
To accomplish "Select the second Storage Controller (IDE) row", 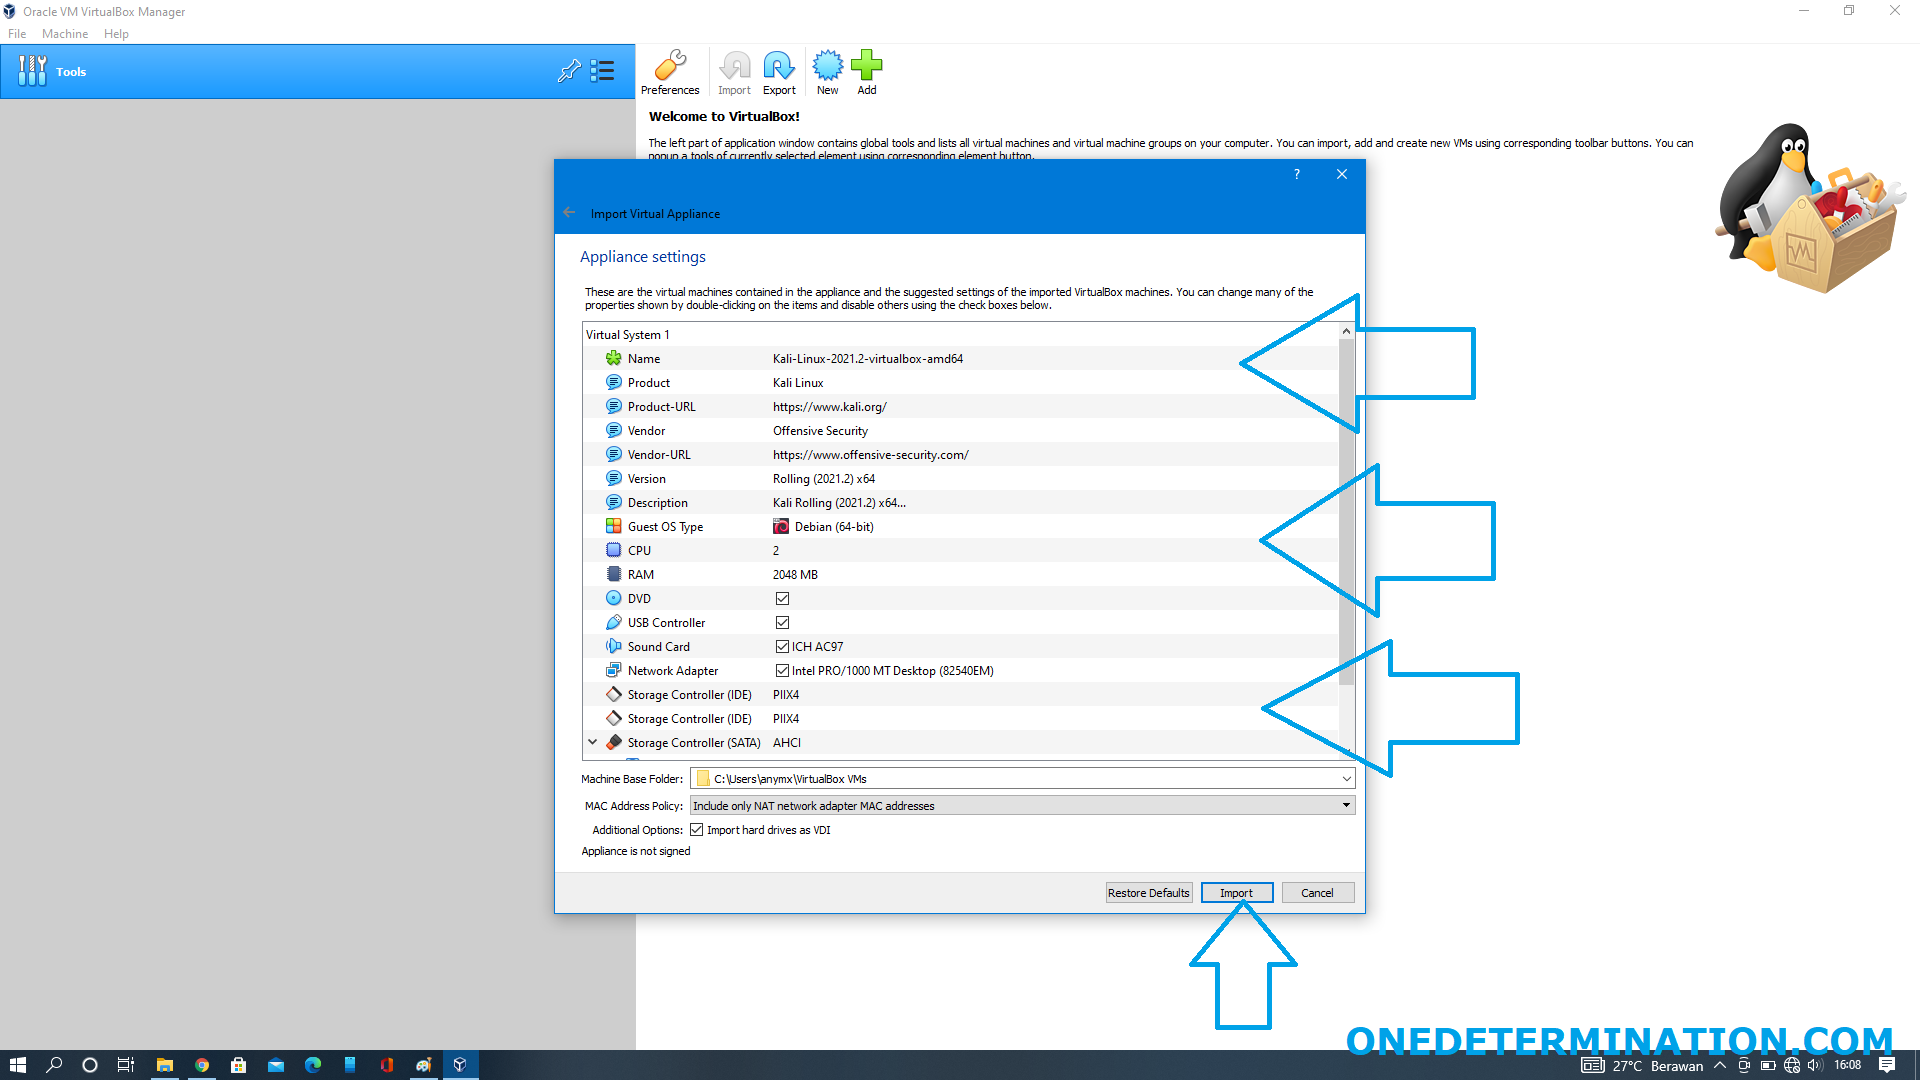I will 960,718.
